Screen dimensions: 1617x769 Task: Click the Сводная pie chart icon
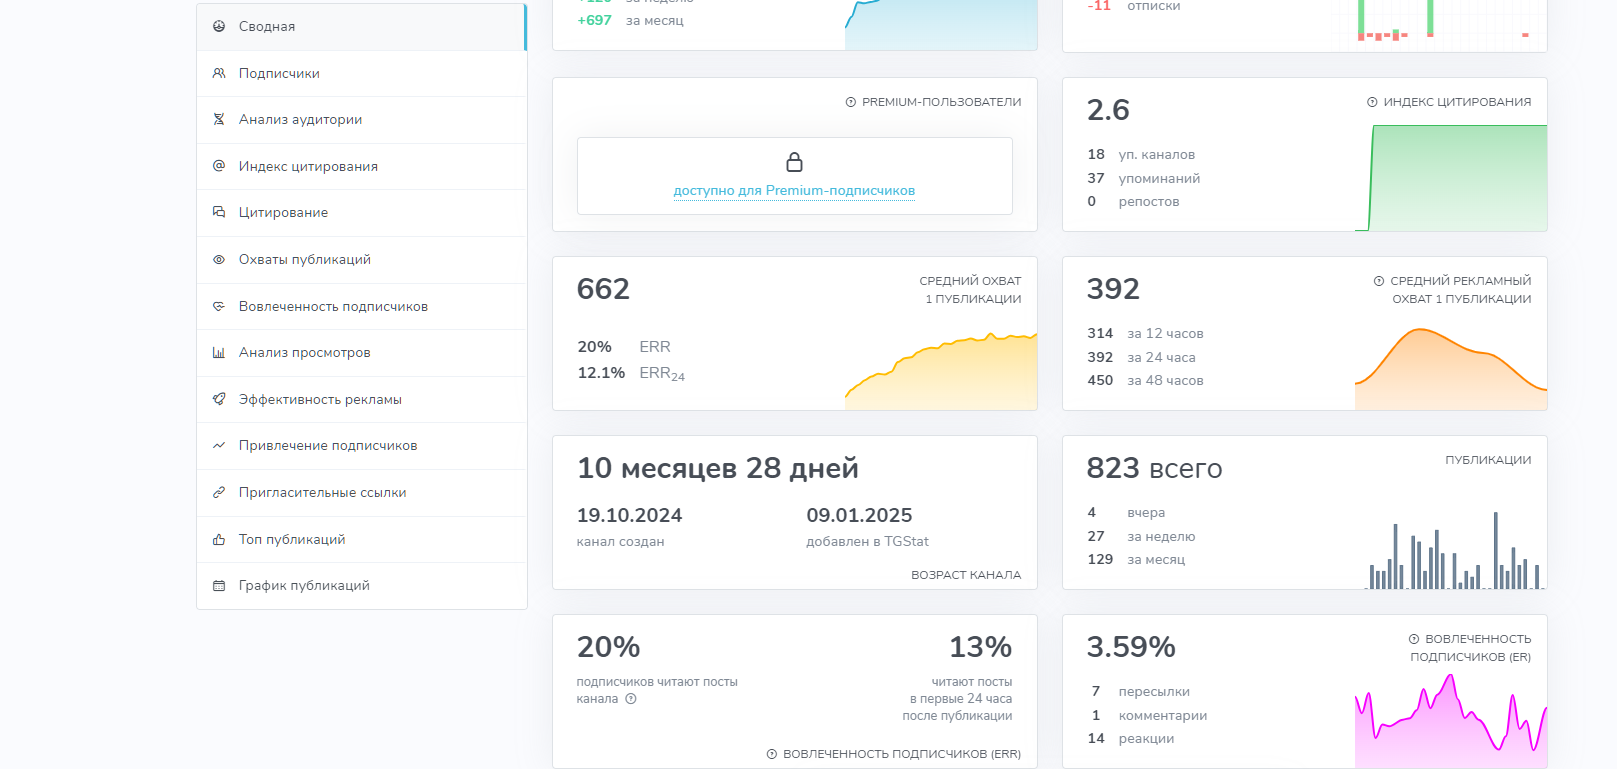pyautogui.click(x=219, y=27)
